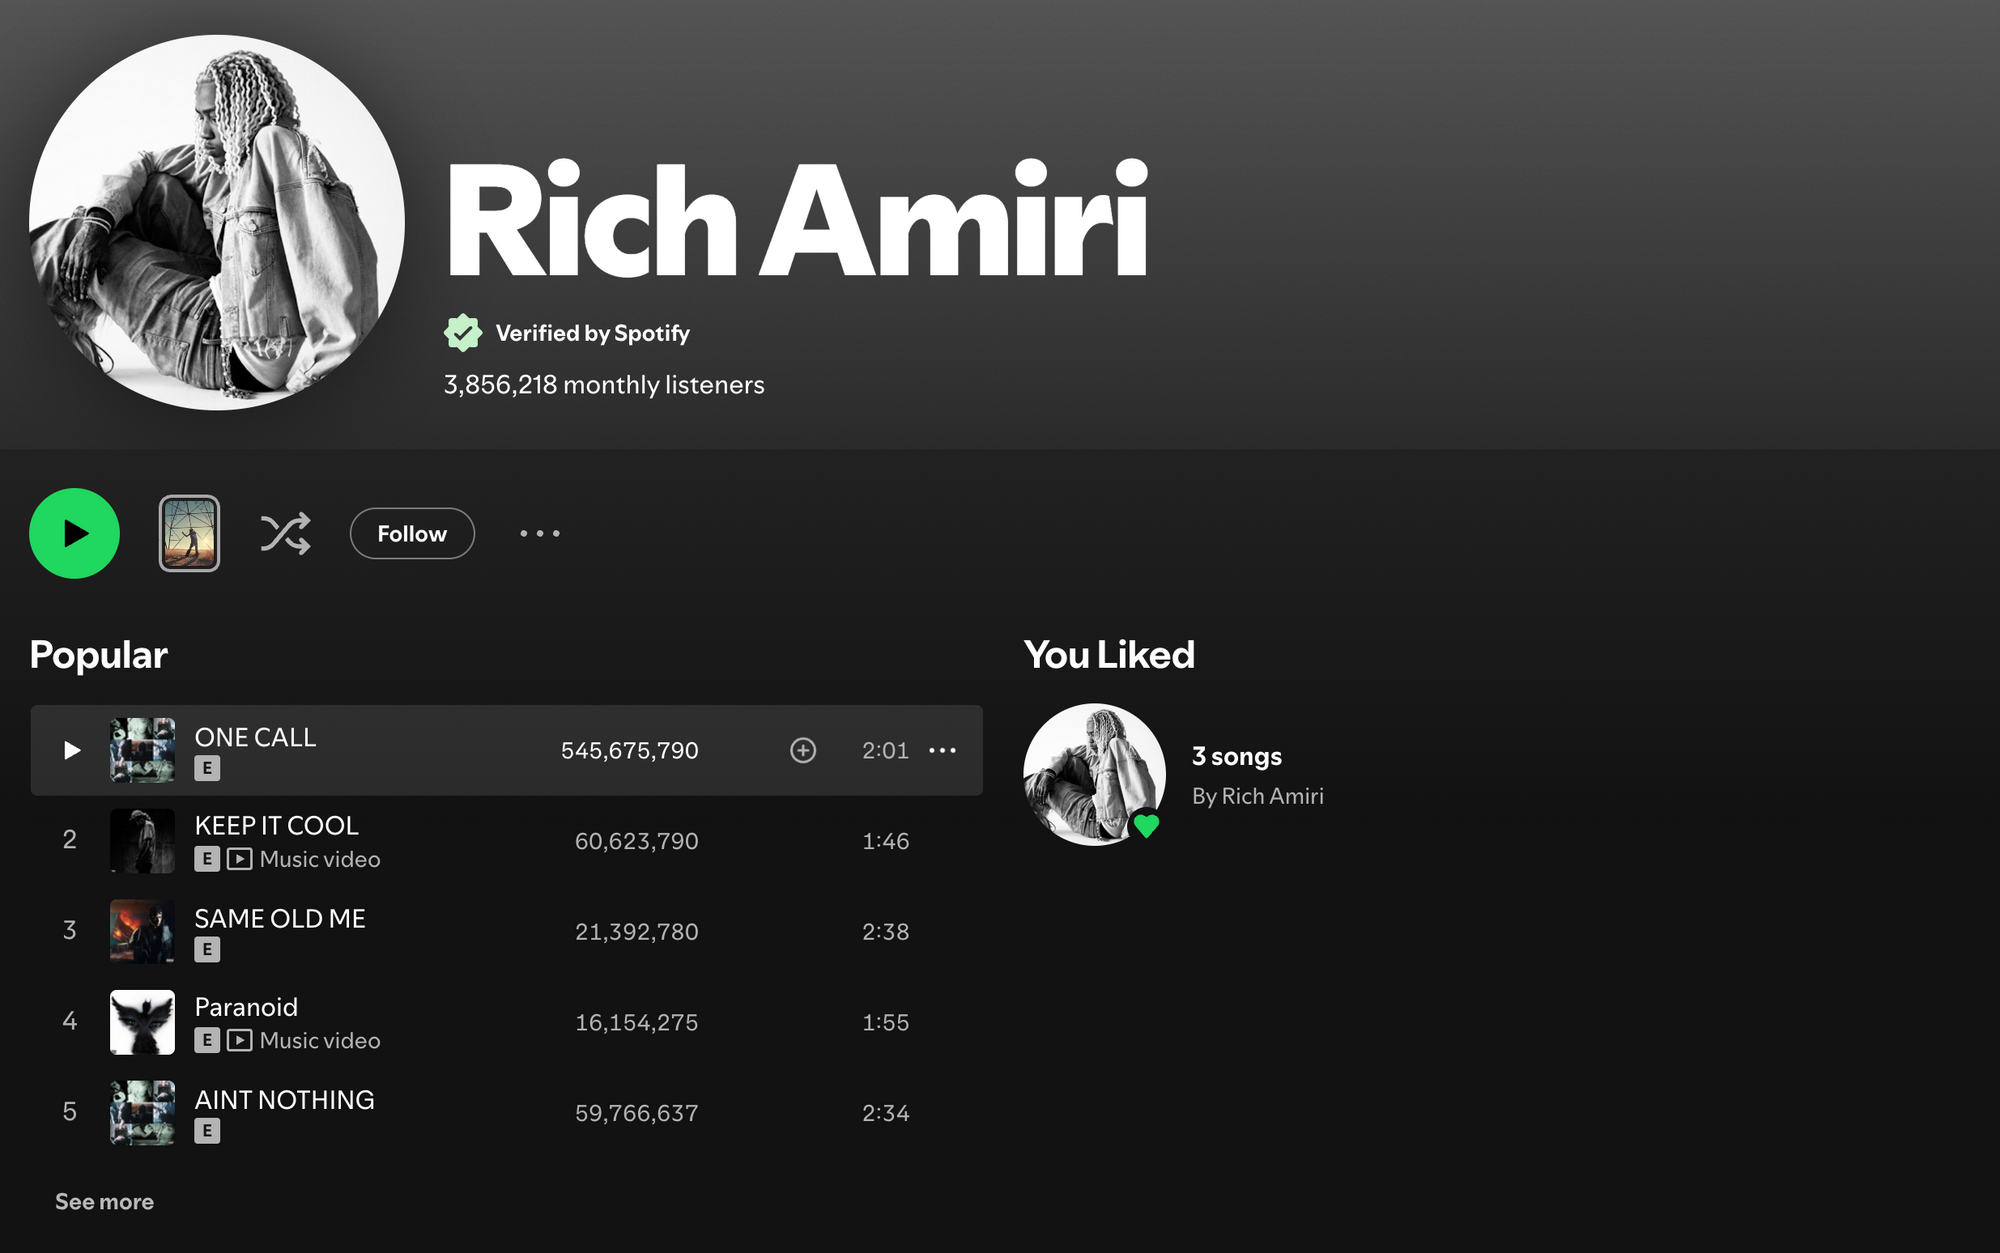Click the Verified by Spotify checkmark badge

coord(463,333)
